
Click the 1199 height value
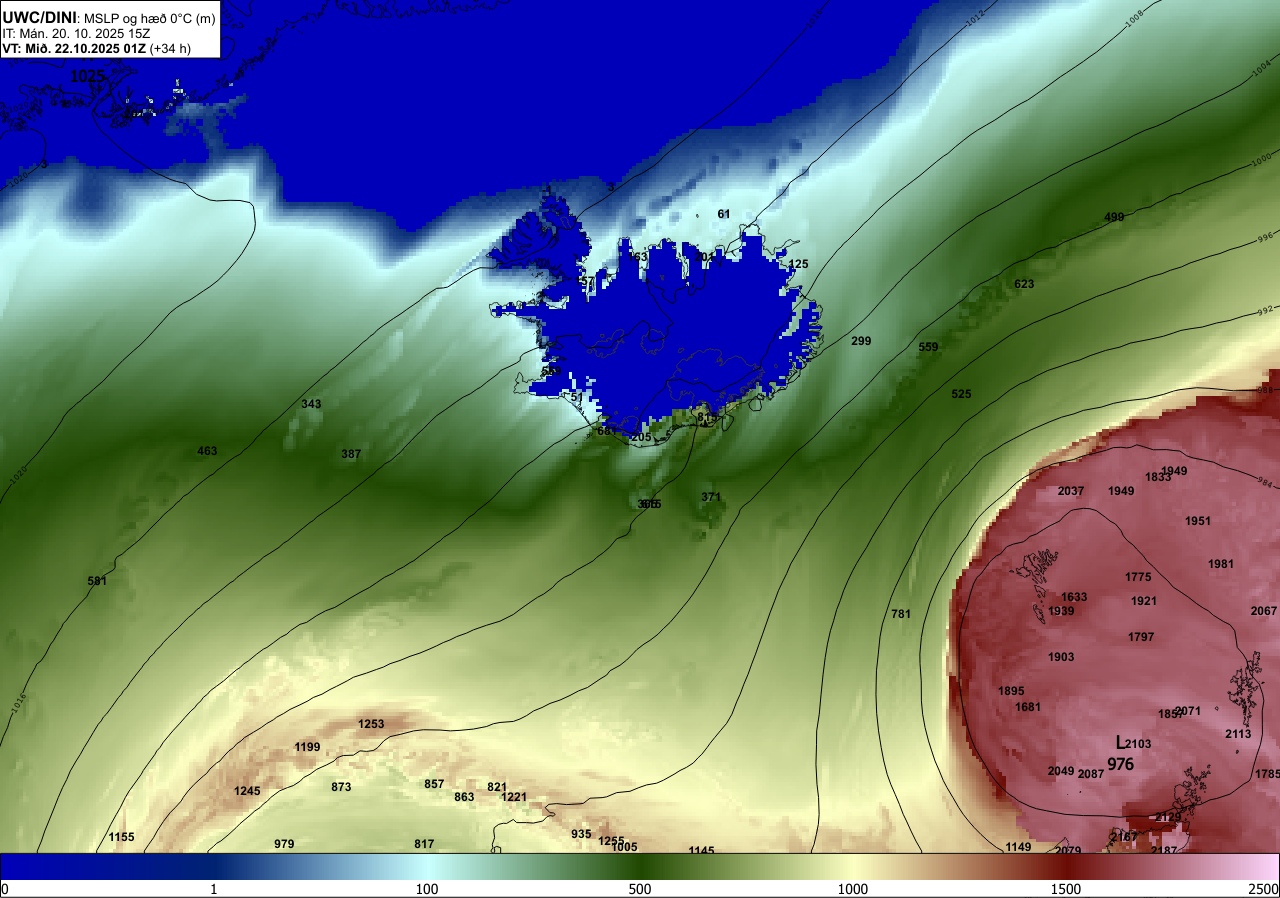[307, 747]
